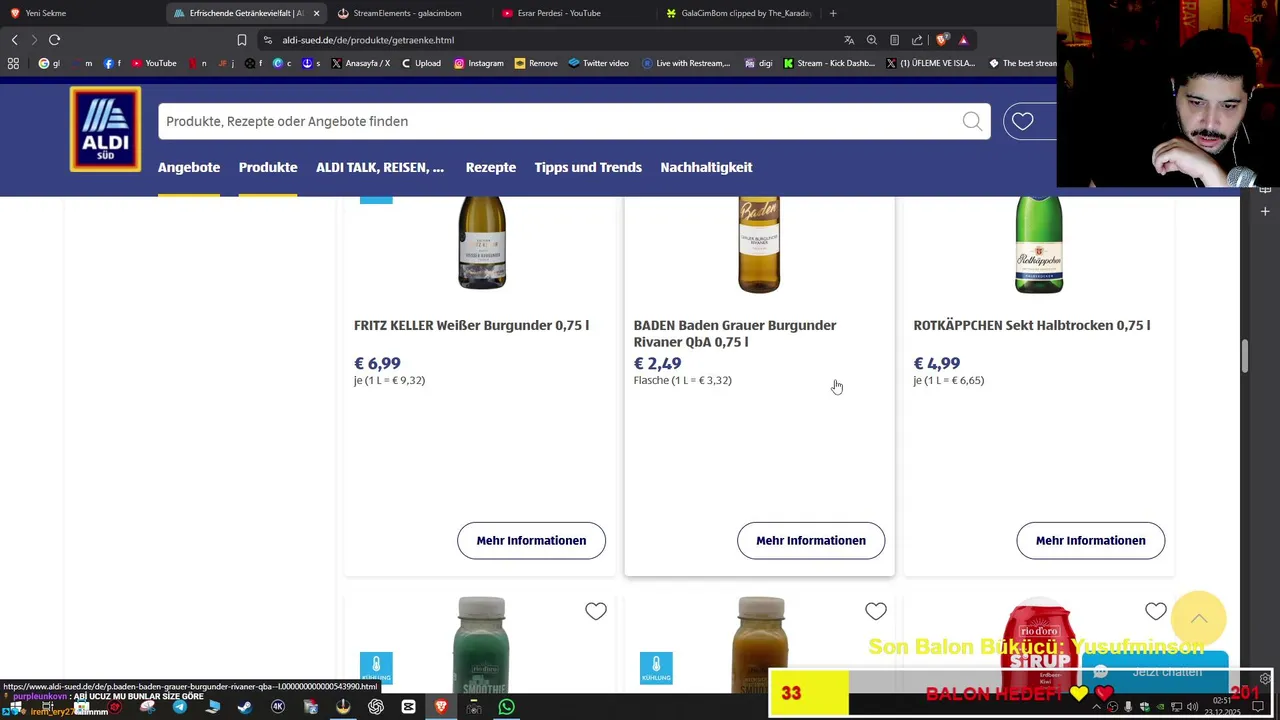
Task: Open the Remove bookmark
Action: 536,63
